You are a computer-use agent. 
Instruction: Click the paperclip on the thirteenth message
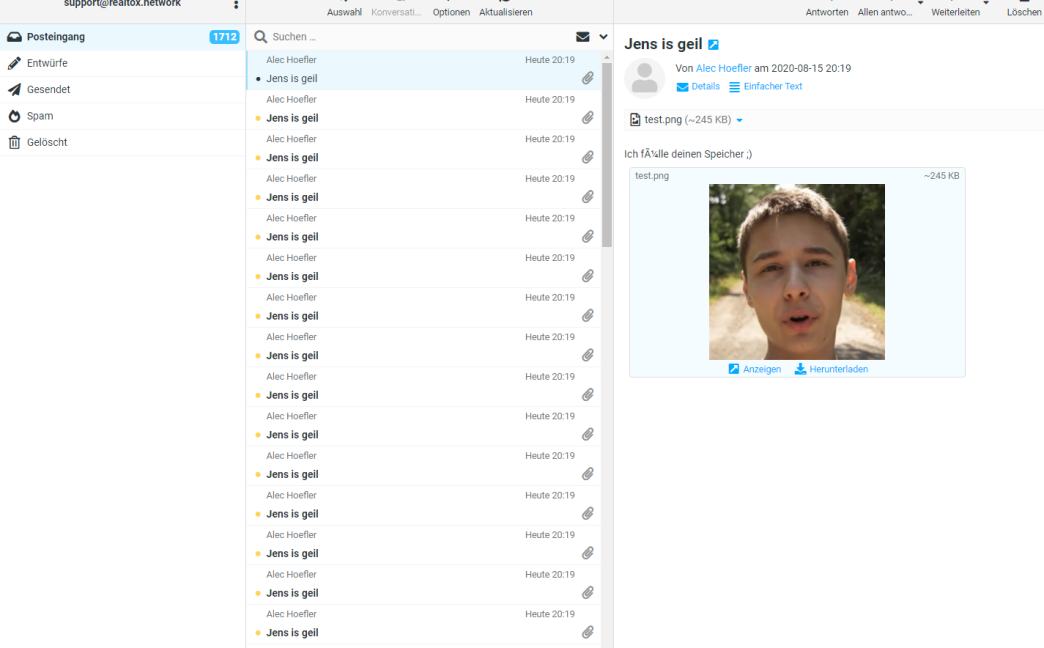(x=587, y=553)
